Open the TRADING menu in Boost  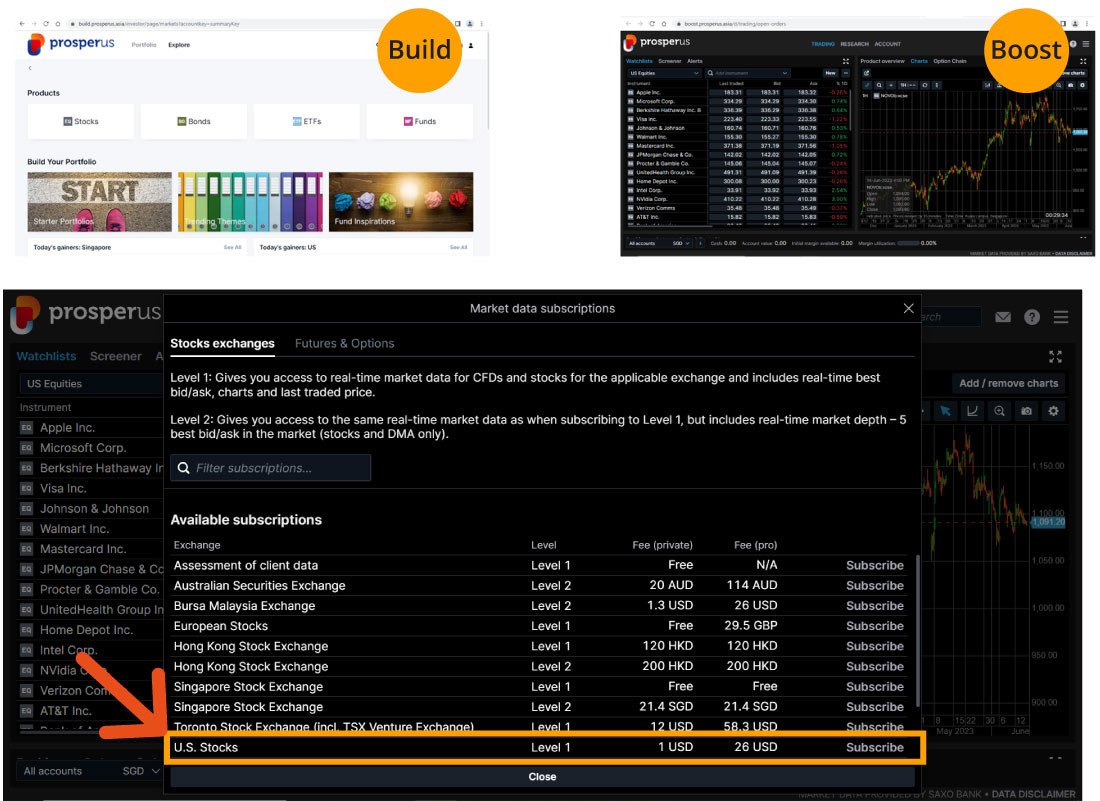pos(823,44)
